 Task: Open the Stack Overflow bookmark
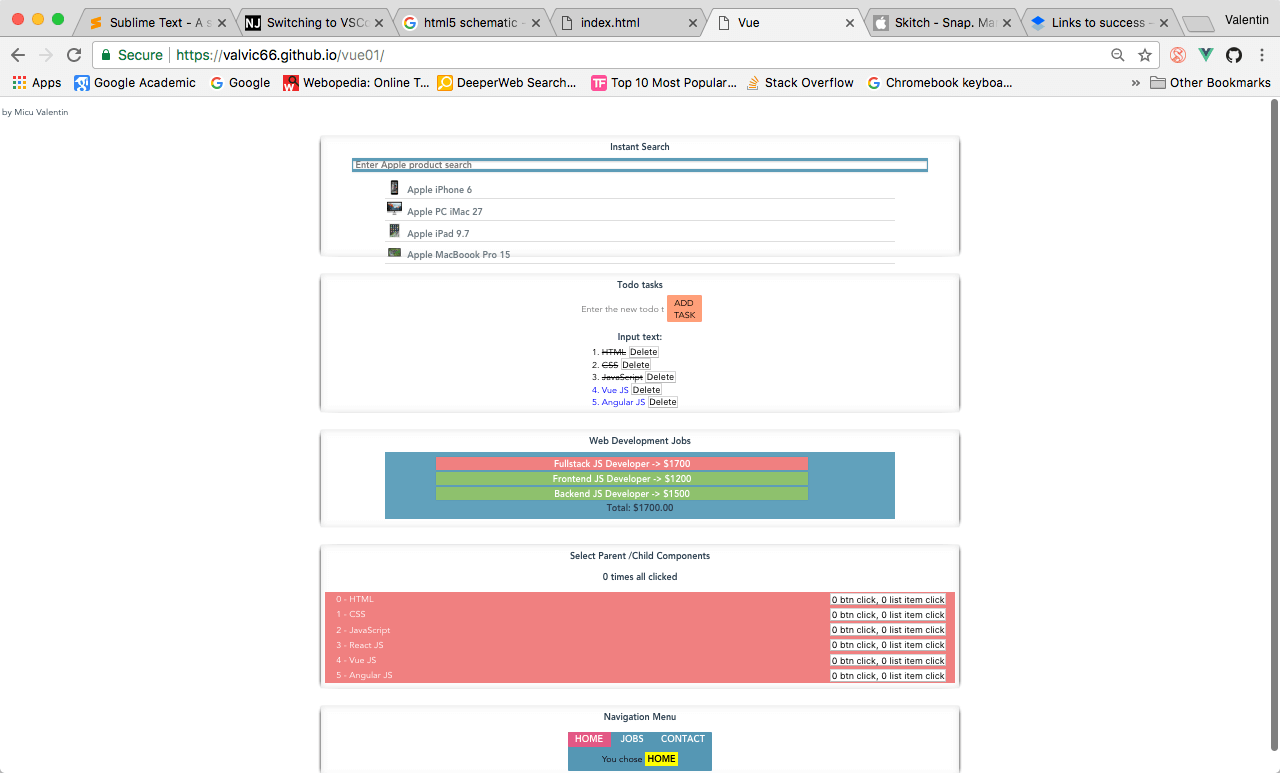[800, 83]
